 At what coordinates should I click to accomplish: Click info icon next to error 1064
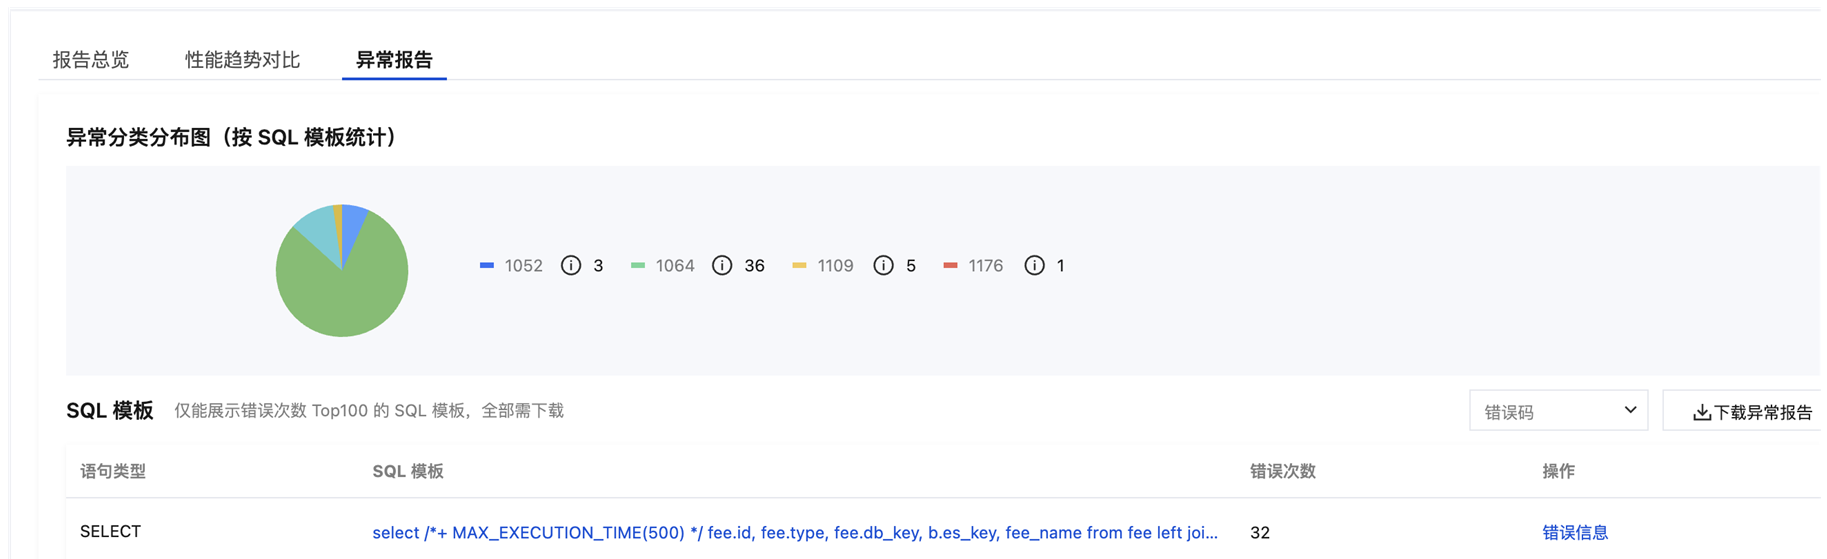click(722, 265)
